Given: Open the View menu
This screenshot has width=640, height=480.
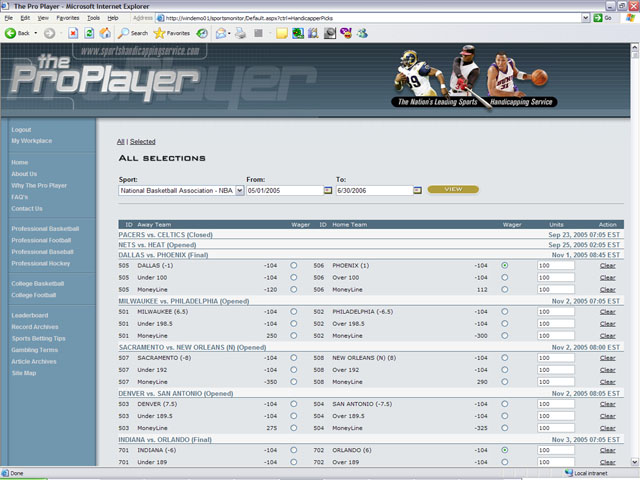Looking at the screenshot, I should pyautogui.click(x=43, y=18).
